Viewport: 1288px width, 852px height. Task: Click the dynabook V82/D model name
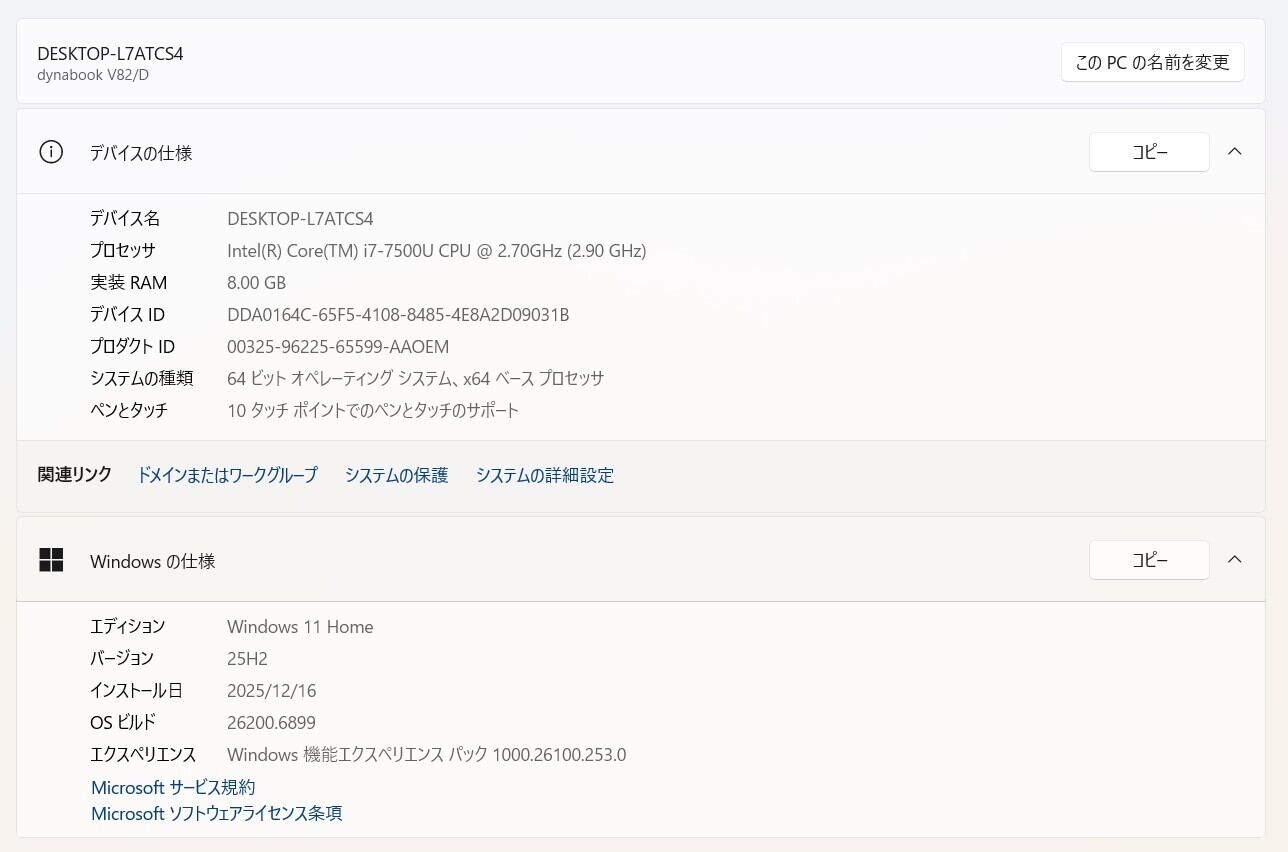(x=93, y=75)
